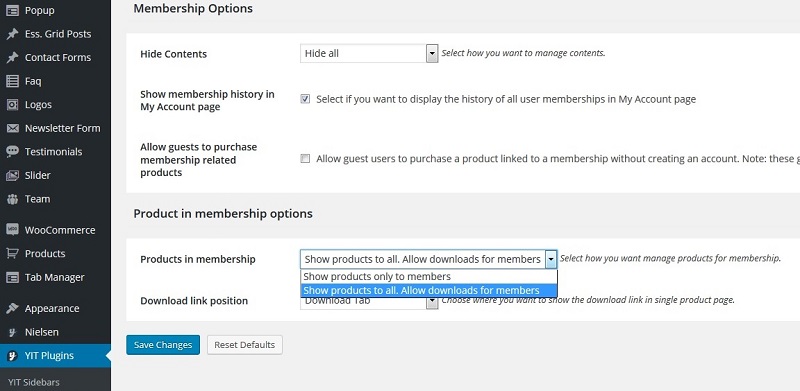The width and height of the screenshot is (800, 391).
Task: Select 'Show products to all' highlighted option
Action: click(429, 290)
